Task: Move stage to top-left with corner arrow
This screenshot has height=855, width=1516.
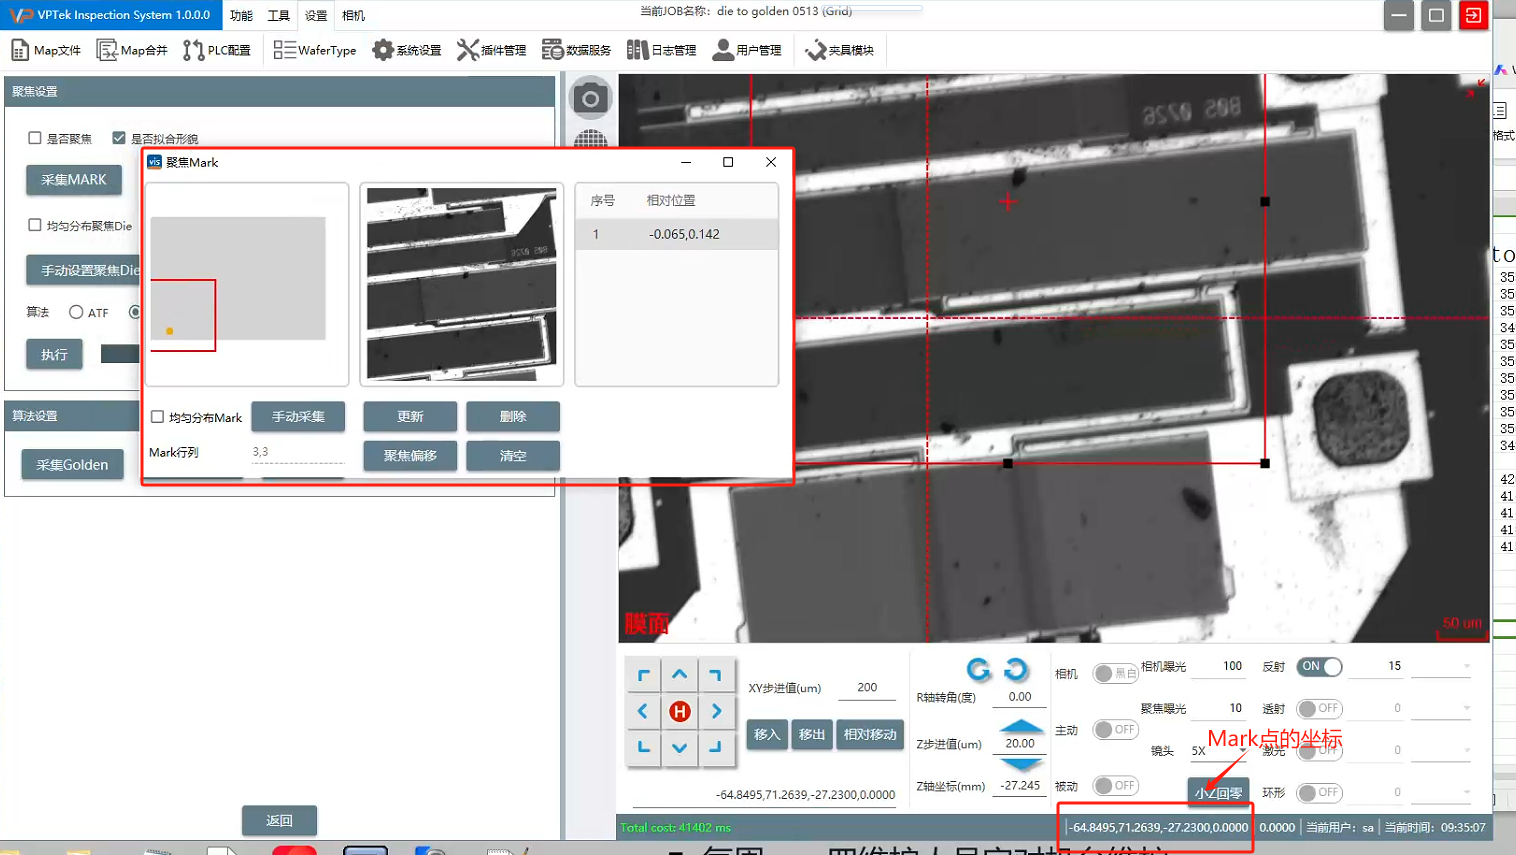Action: point(643,675)
